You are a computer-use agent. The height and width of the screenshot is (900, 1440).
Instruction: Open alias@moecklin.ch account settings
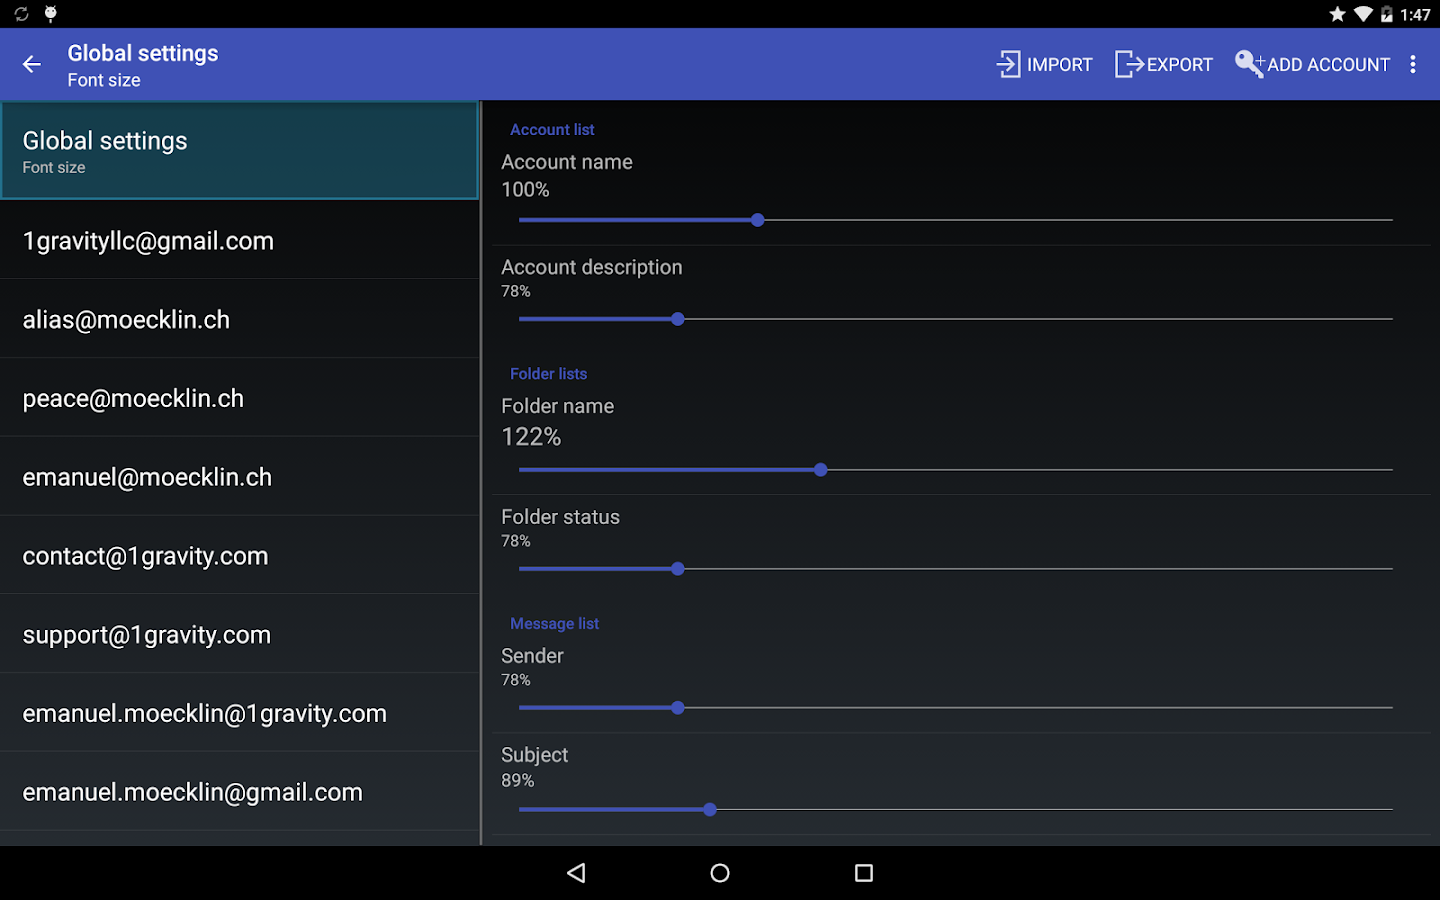pos(240,319)
